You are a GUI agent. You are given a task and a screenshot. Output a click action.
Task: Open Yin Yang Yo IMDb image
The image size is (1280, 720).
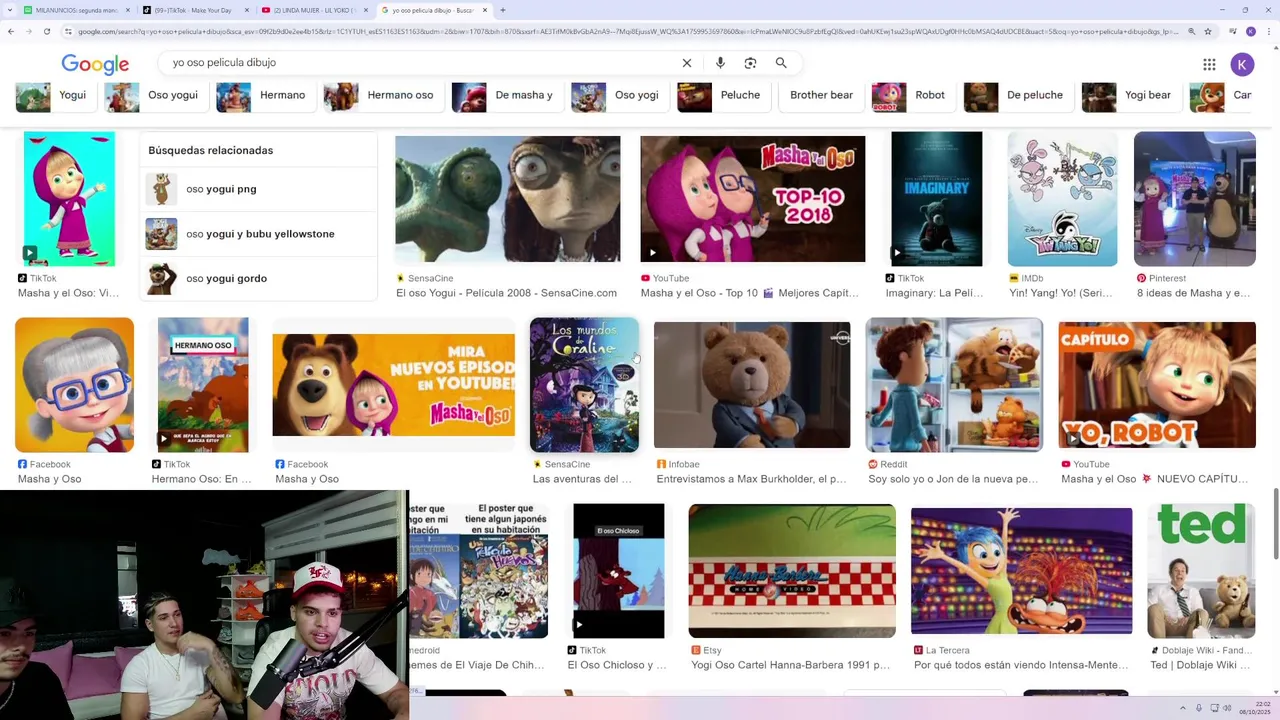pos(1062,198)
